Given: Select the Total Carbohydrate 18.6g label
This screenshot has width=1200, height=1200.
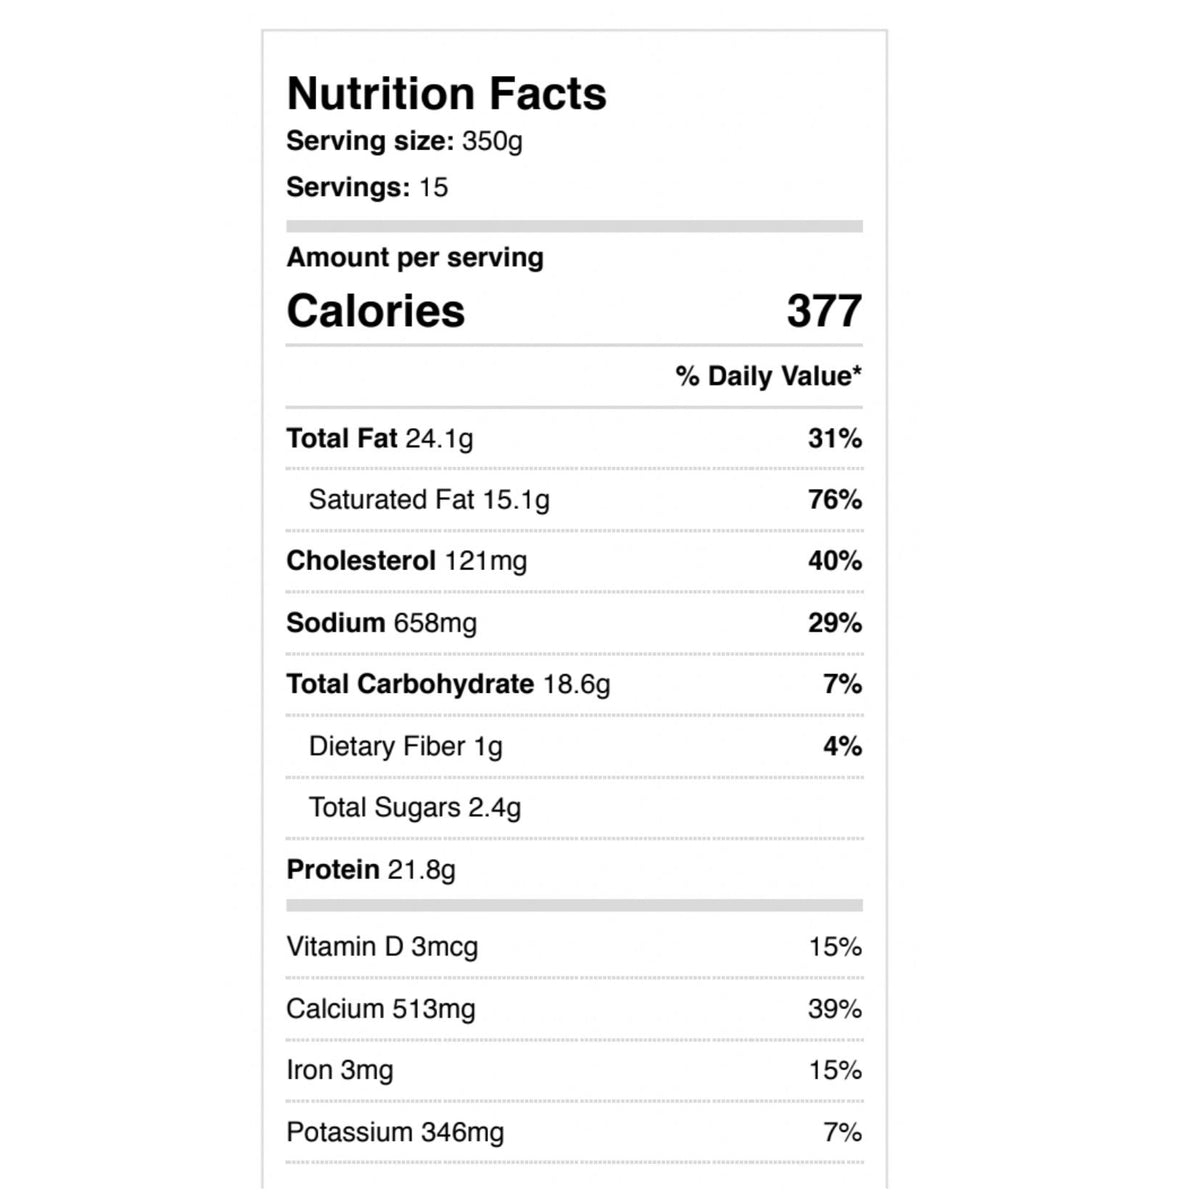Looking at the screenshot, I should tap(448, 684).
